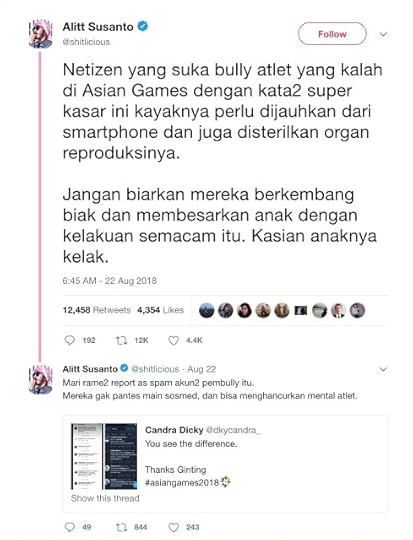Like the second tweet showing 243
Screen dimensions: 413x540
[x=173, y=527]
